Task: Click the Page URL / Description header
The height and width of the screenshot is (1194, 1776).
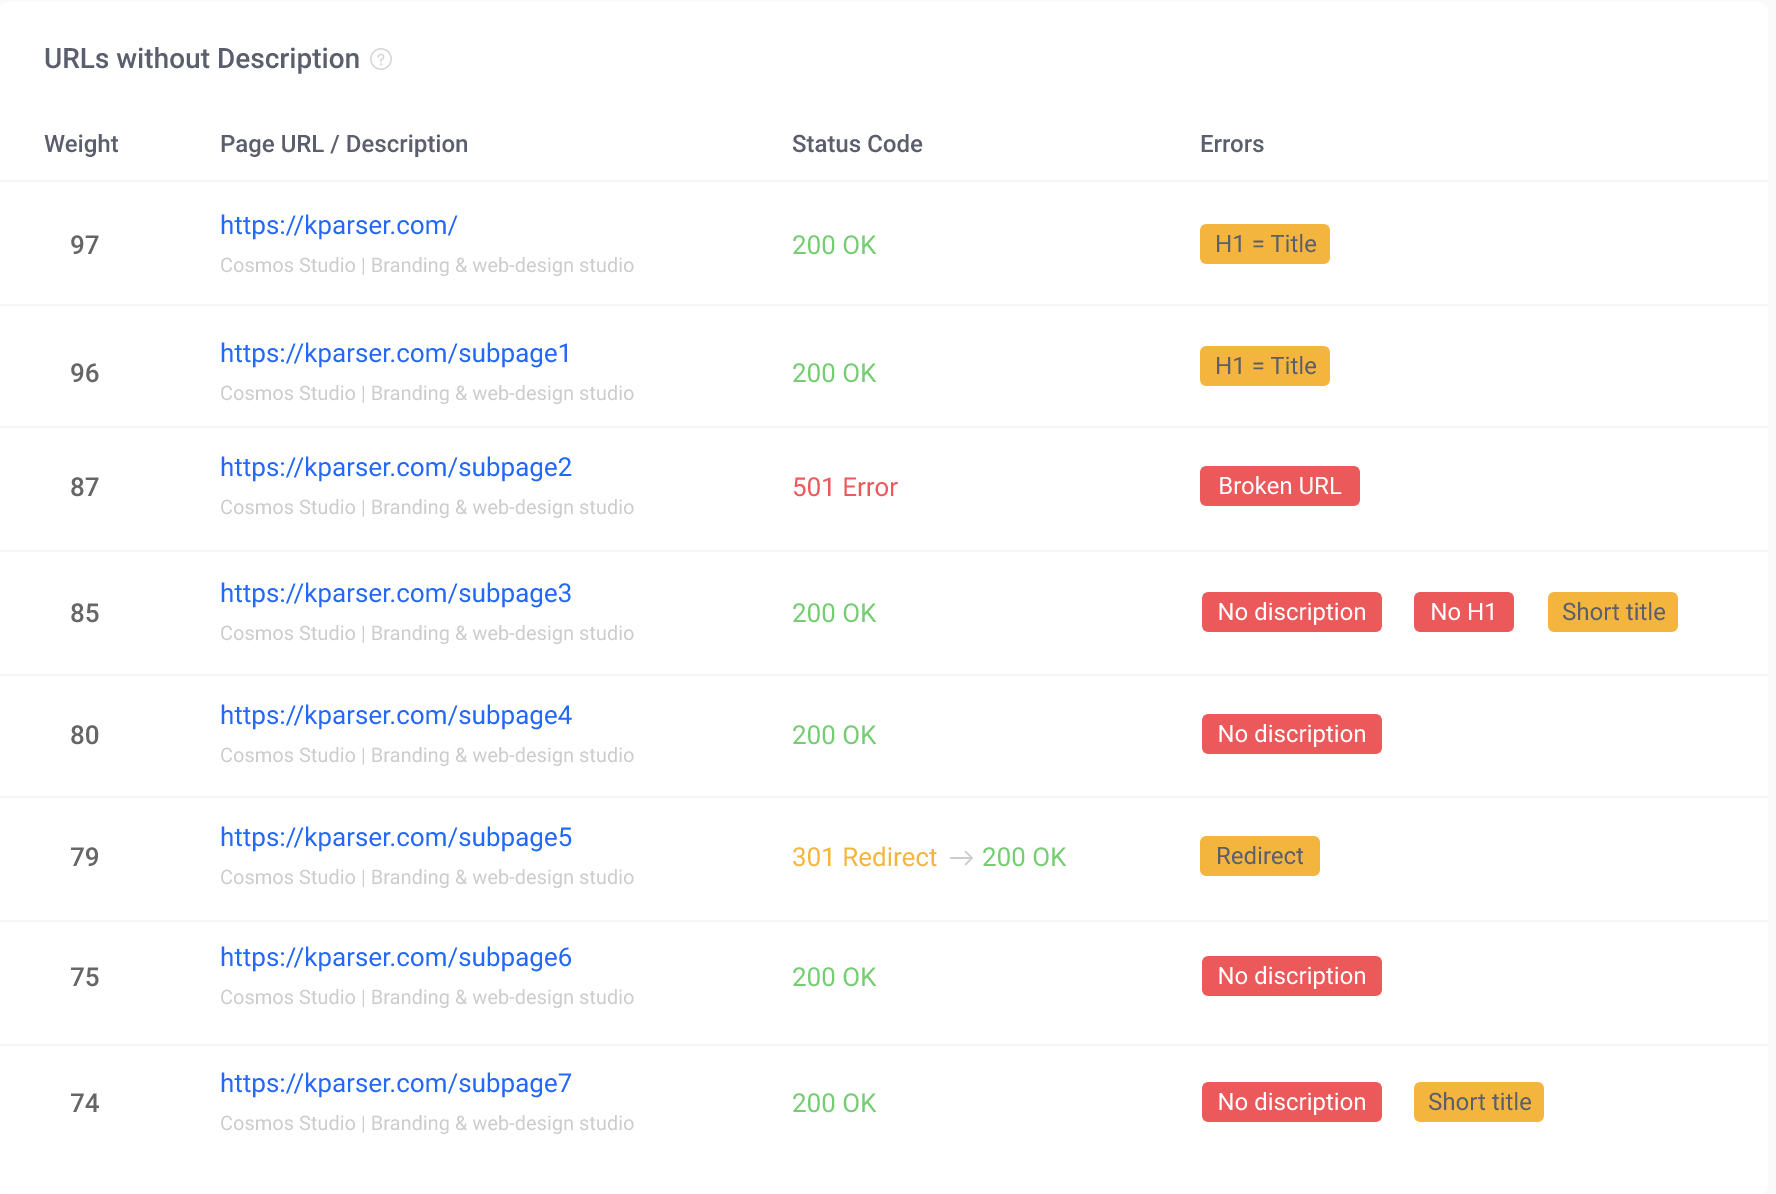Action: 343,144
